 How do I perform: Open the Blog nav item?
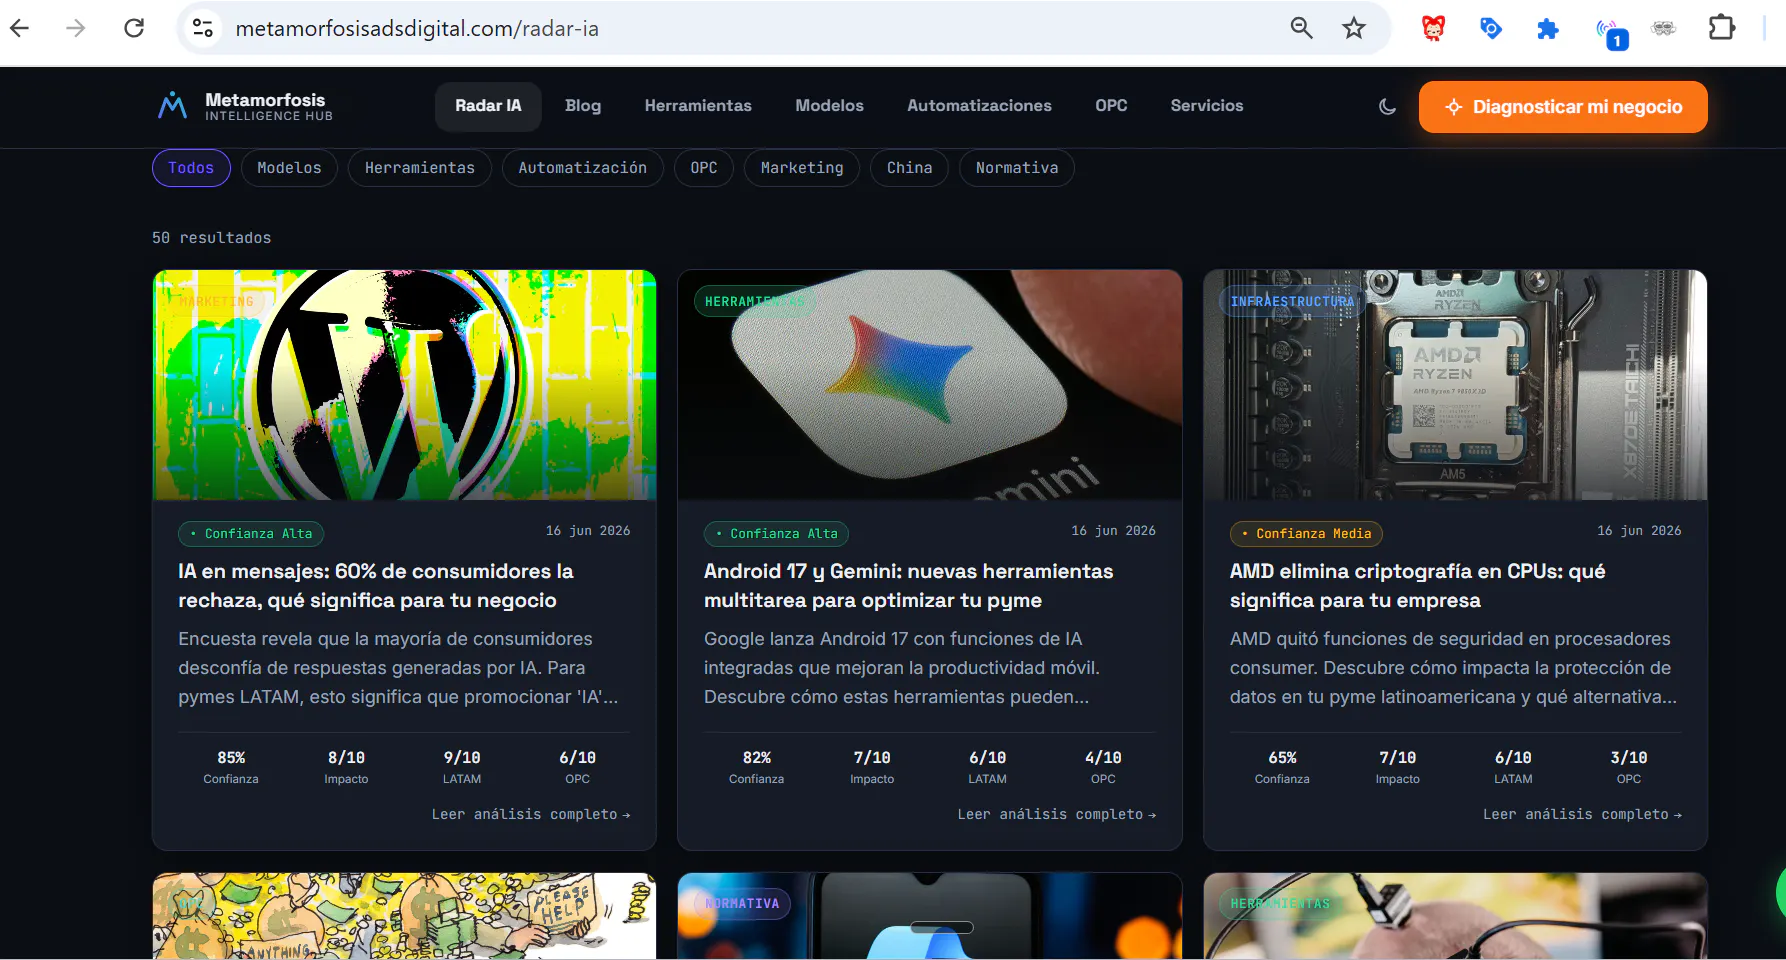pos(583,106)
